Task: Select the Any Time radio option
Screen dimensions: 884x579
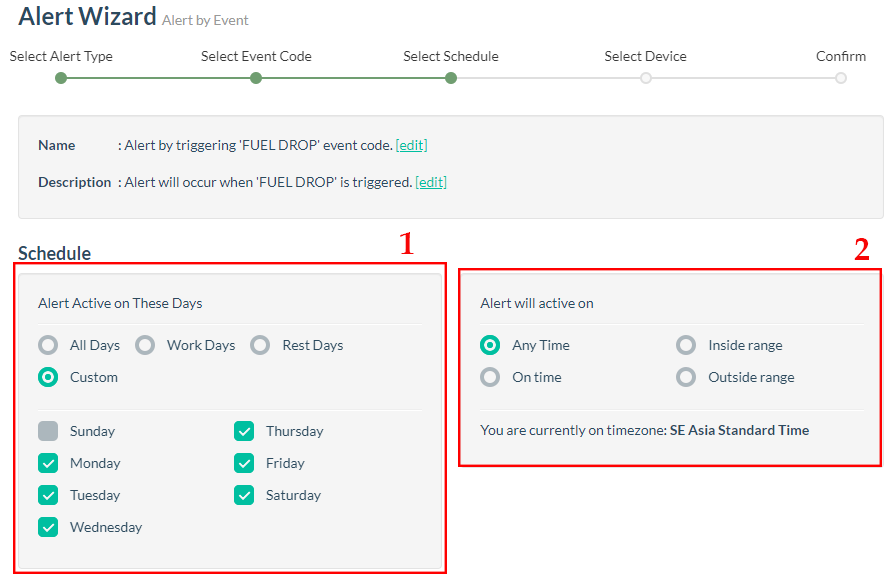Action: 490,345
